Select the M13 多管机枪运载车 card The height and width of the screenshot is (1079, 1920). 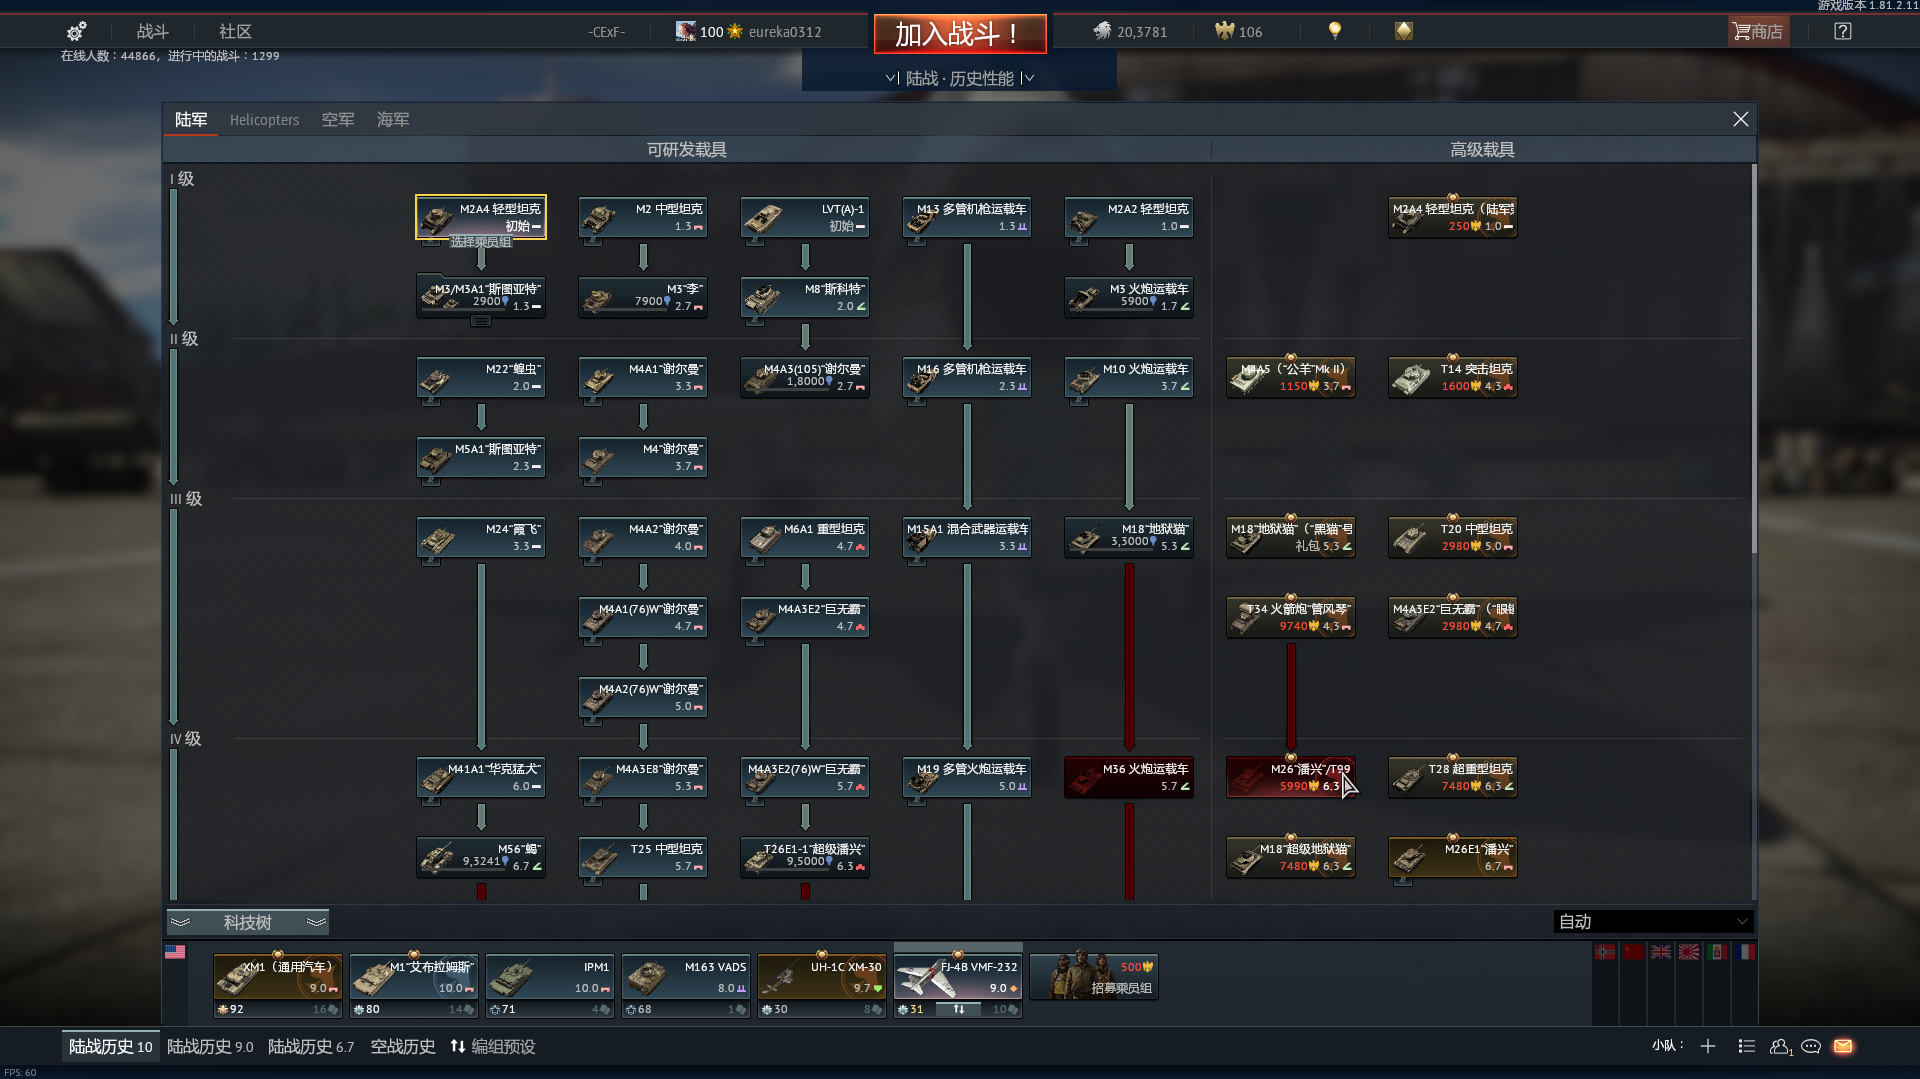coord(967,217)
